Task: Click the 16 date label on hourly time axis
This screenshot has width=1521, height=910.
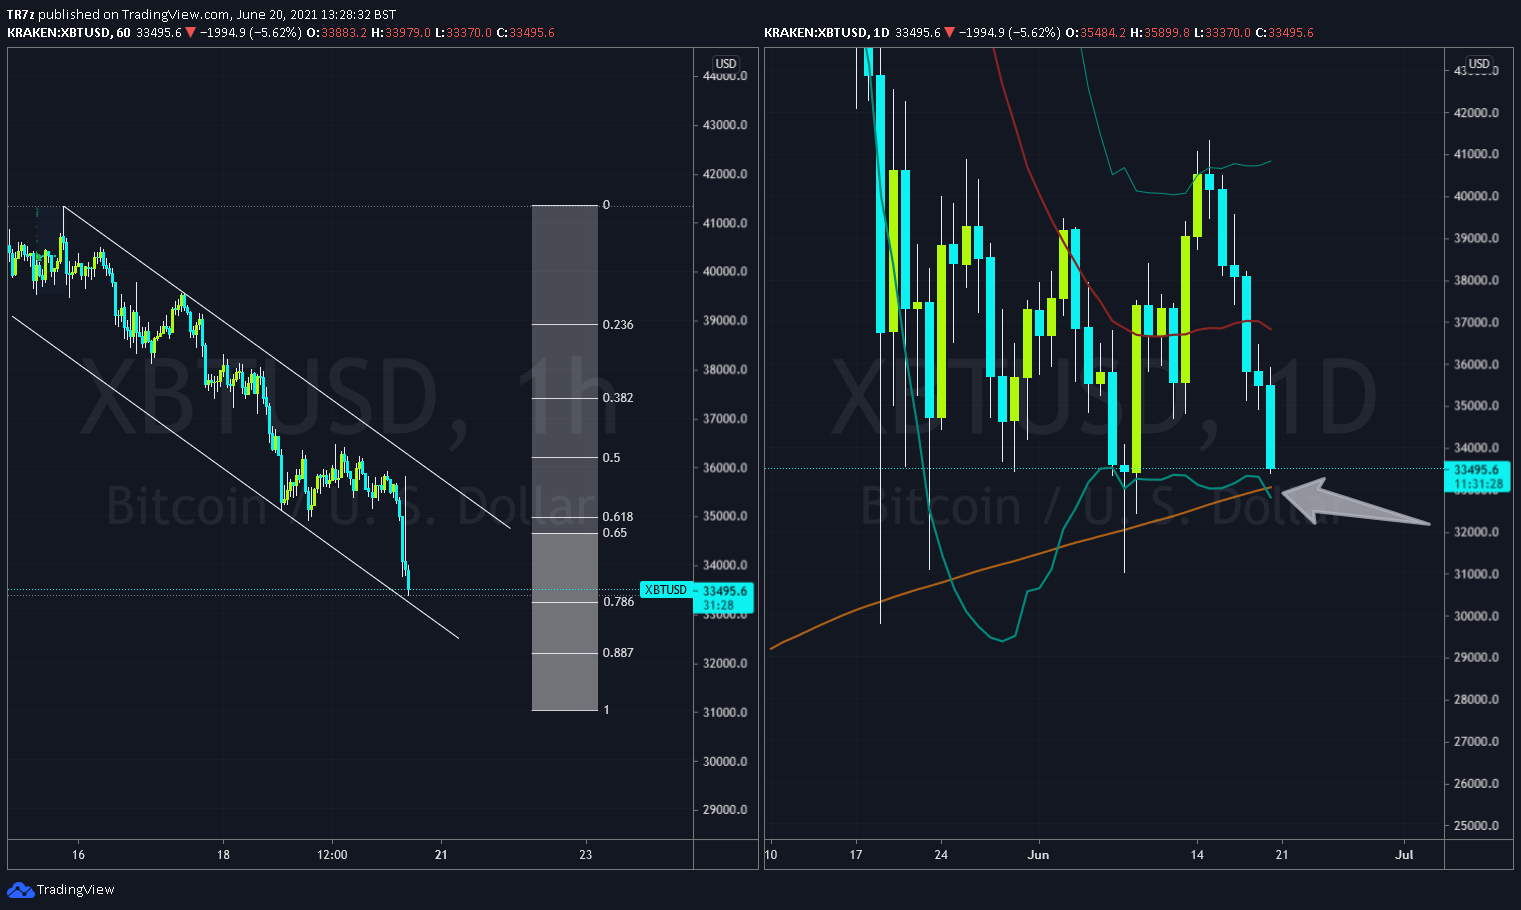Action: tap(78, 855)
